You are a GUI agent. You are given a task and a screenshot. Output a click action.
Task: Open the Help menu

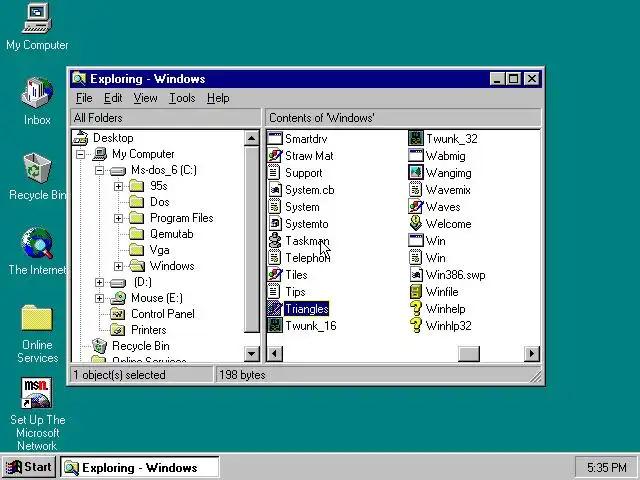coord(218,98)
